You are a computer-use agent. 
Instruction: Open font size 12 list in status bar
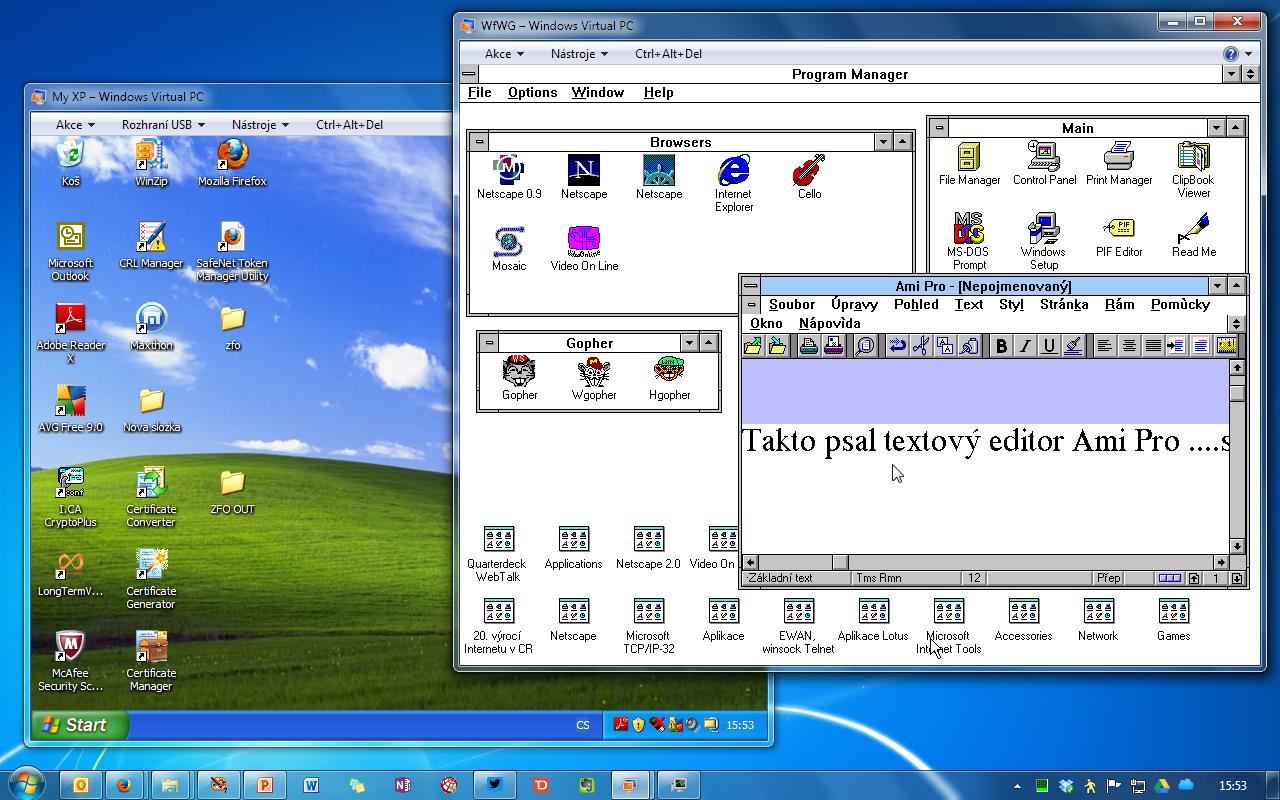(x=975, y=578)
